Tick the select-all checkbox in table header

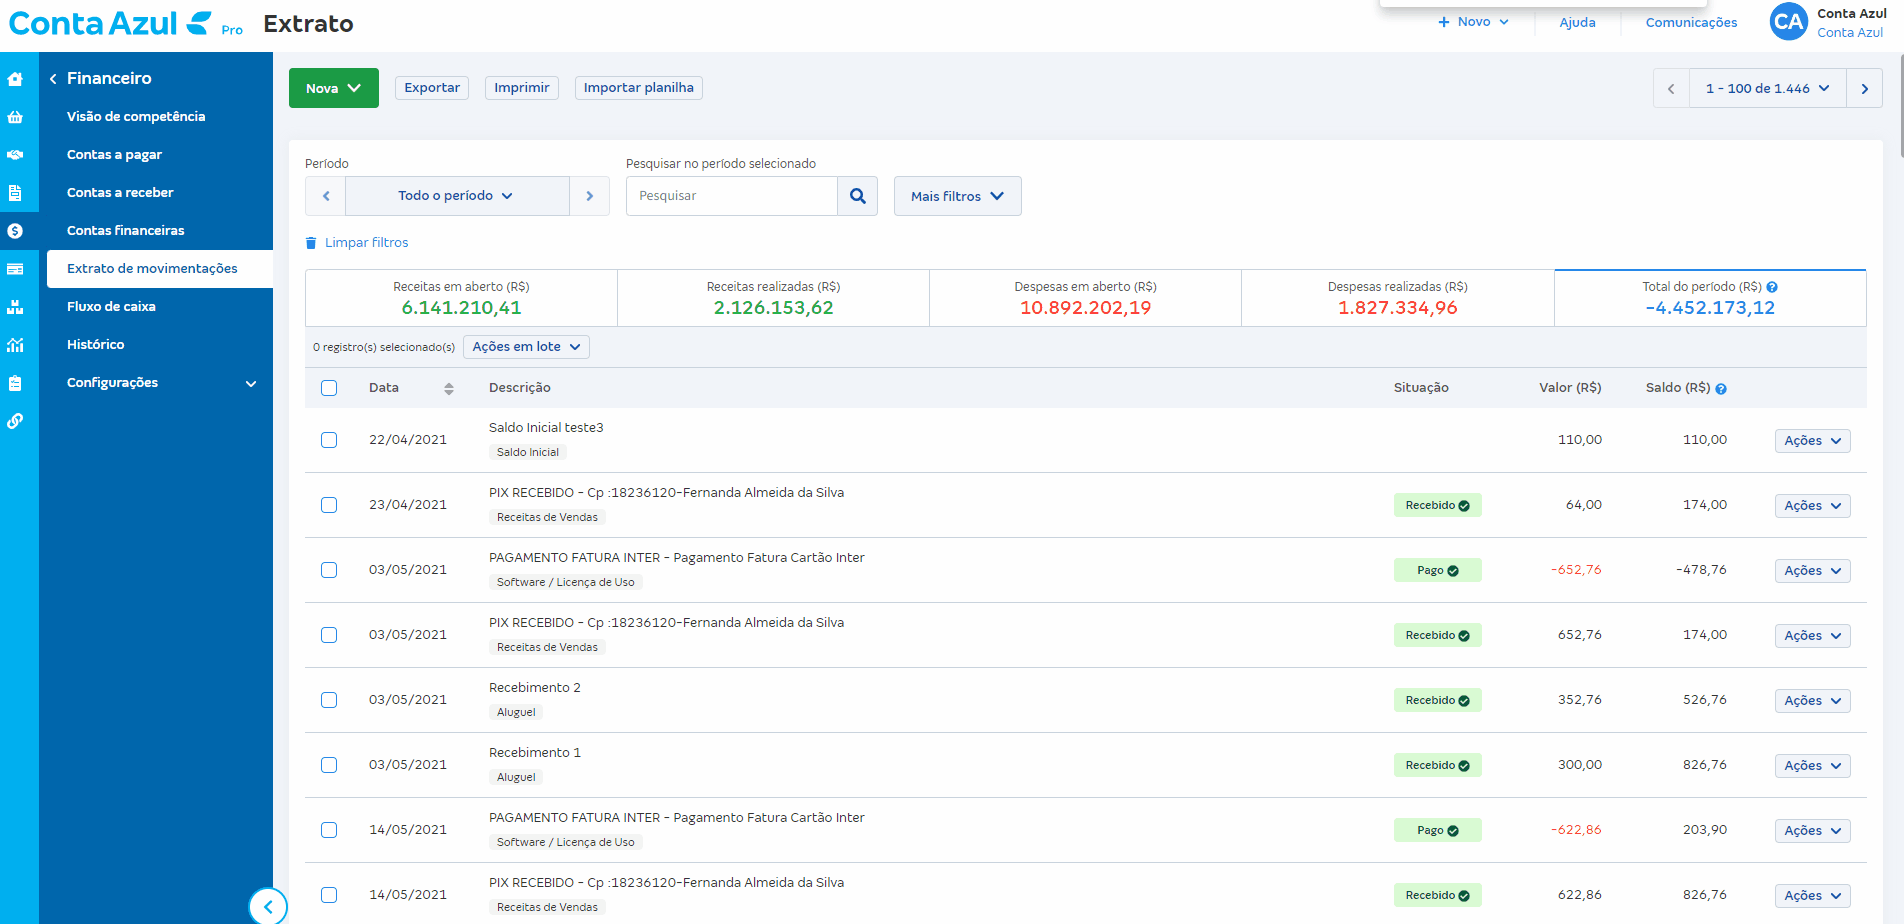pyautogui.click(x=329, y=388)
